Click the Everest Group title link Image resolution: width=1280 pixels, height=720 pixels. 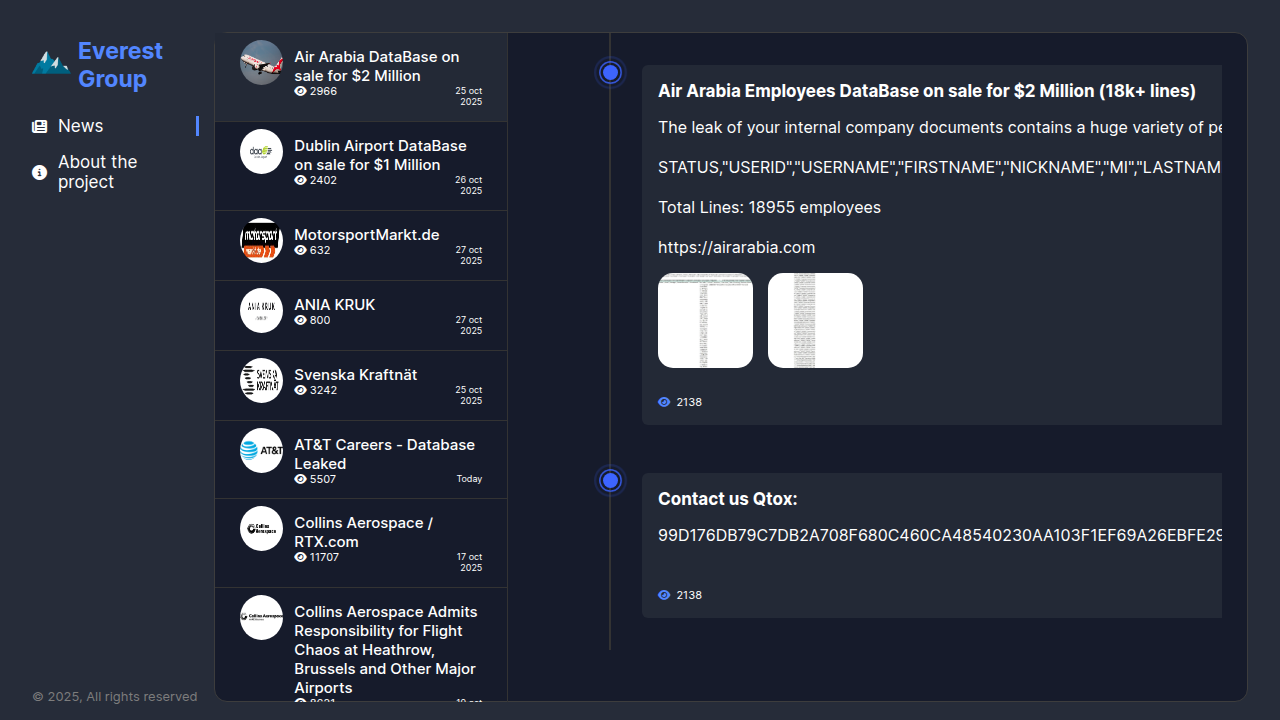pyautogui.click(x=120, y=65)
